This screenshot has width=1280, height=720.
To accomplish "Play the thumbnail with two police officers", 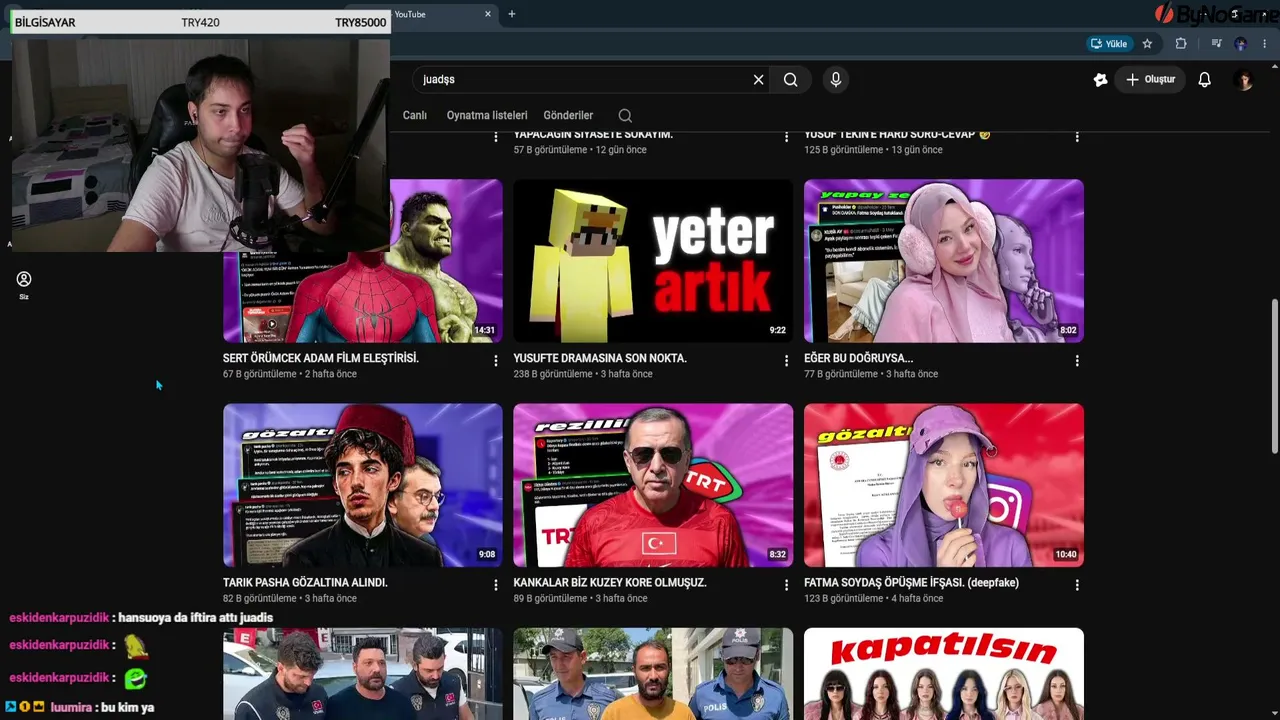I will point(653,674).
